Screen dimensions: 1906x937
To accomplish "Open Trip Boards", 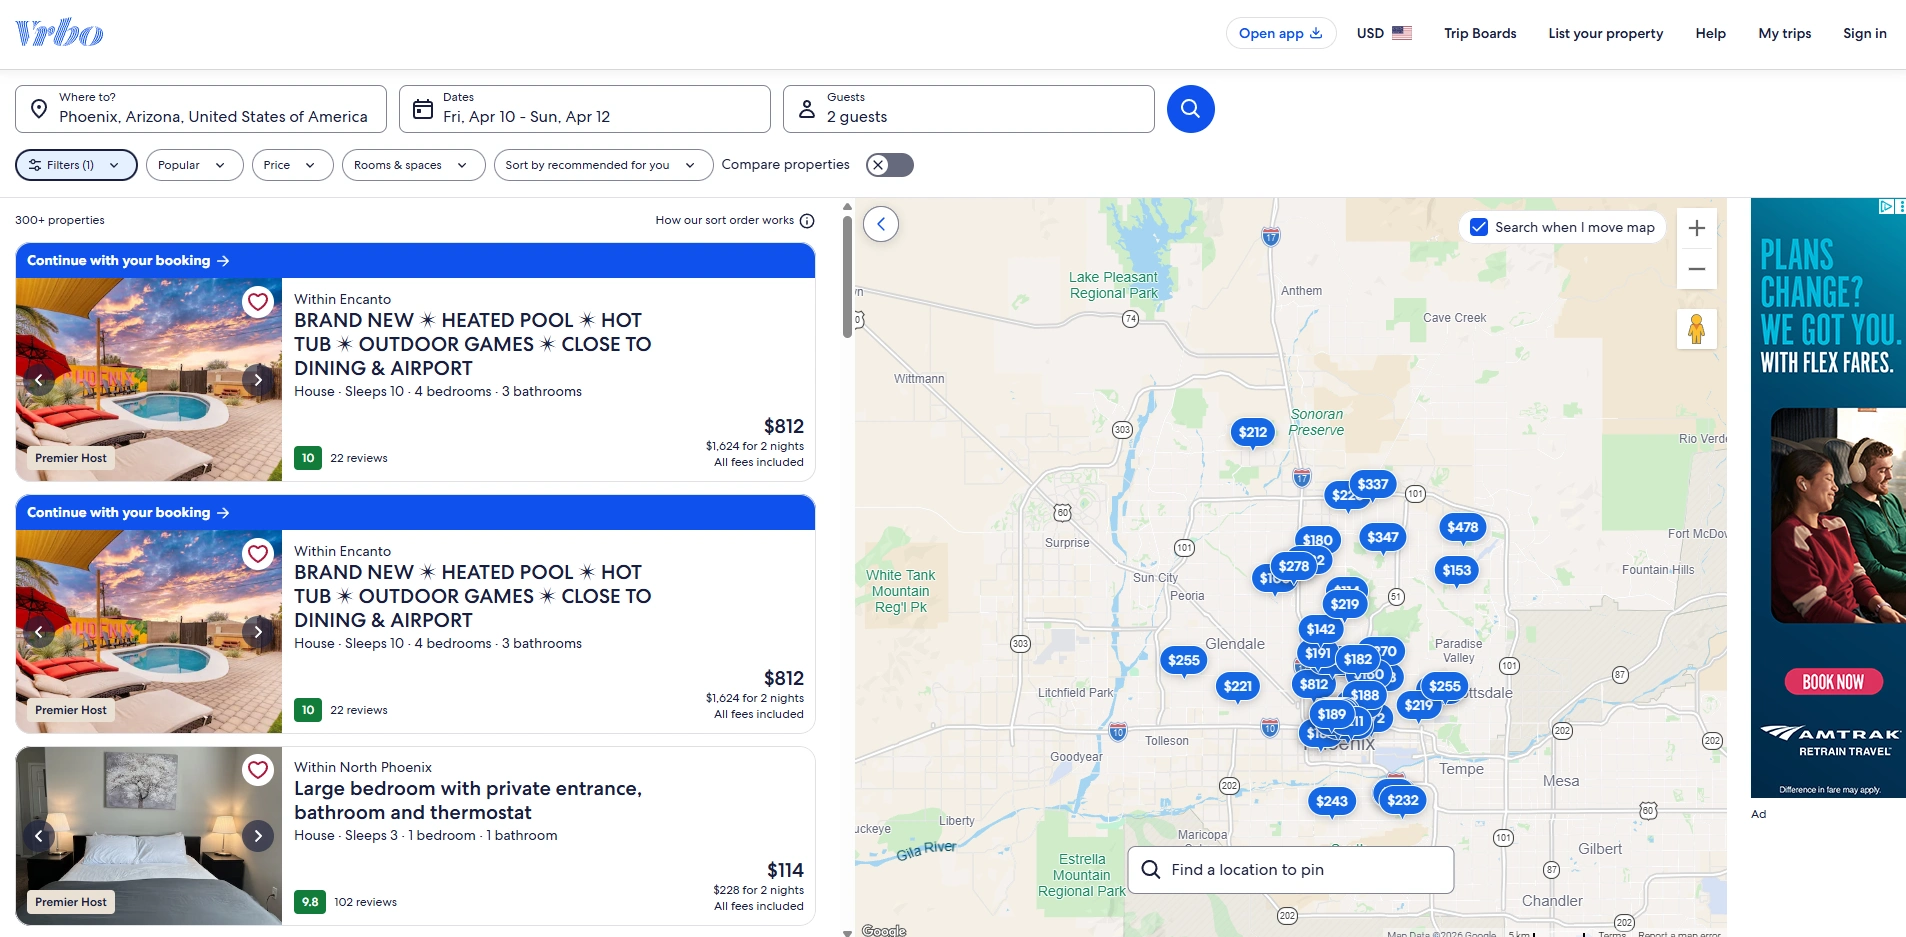I will click(1480, 33).
